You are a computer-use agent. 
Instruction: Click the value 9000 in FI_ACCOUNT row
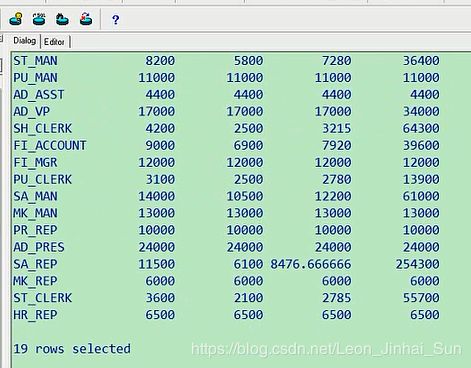tap(160, 145)
